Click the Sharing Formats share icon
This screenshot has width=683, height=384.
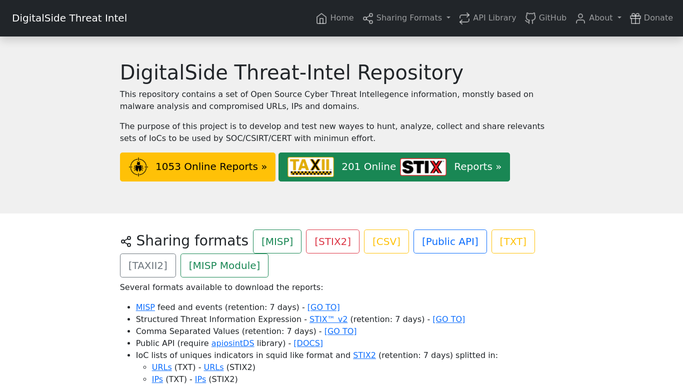click(368, 18)
